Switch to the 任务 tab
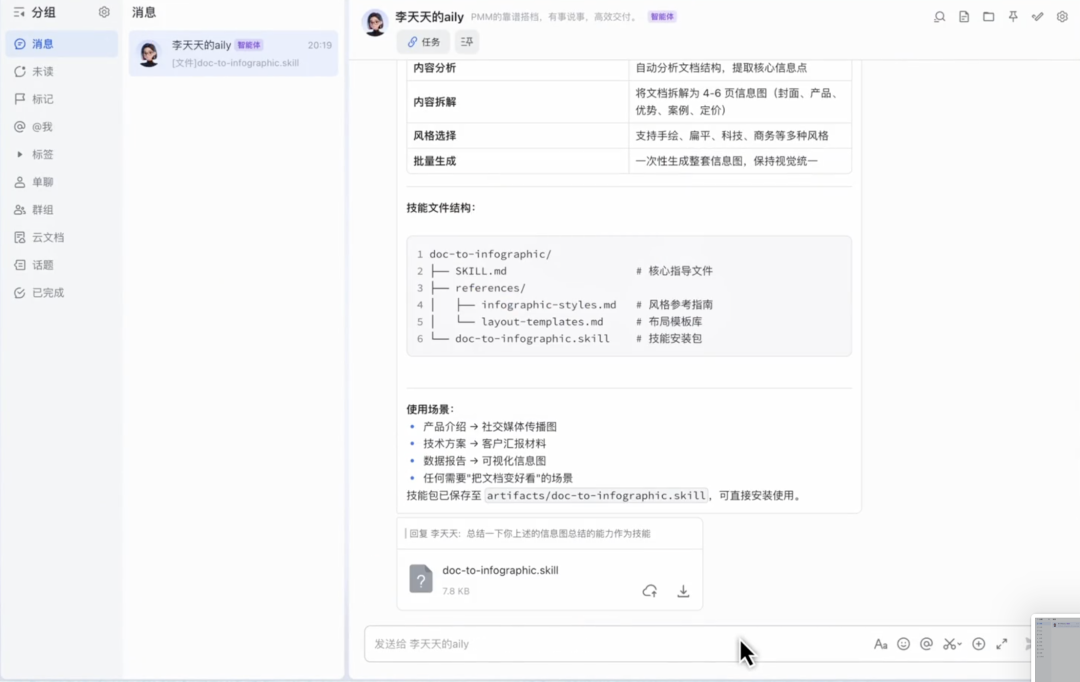This screenshot has height=682, width=1080. (423, 42)
